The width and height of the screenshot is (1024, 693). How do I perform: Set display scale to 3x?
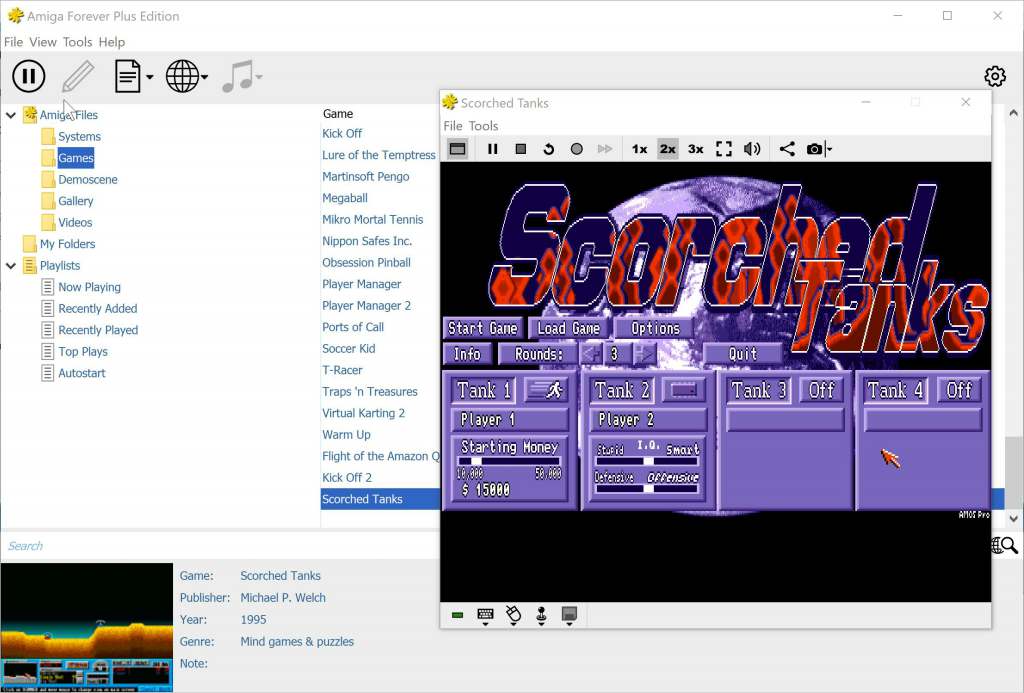tap(696, 149)
